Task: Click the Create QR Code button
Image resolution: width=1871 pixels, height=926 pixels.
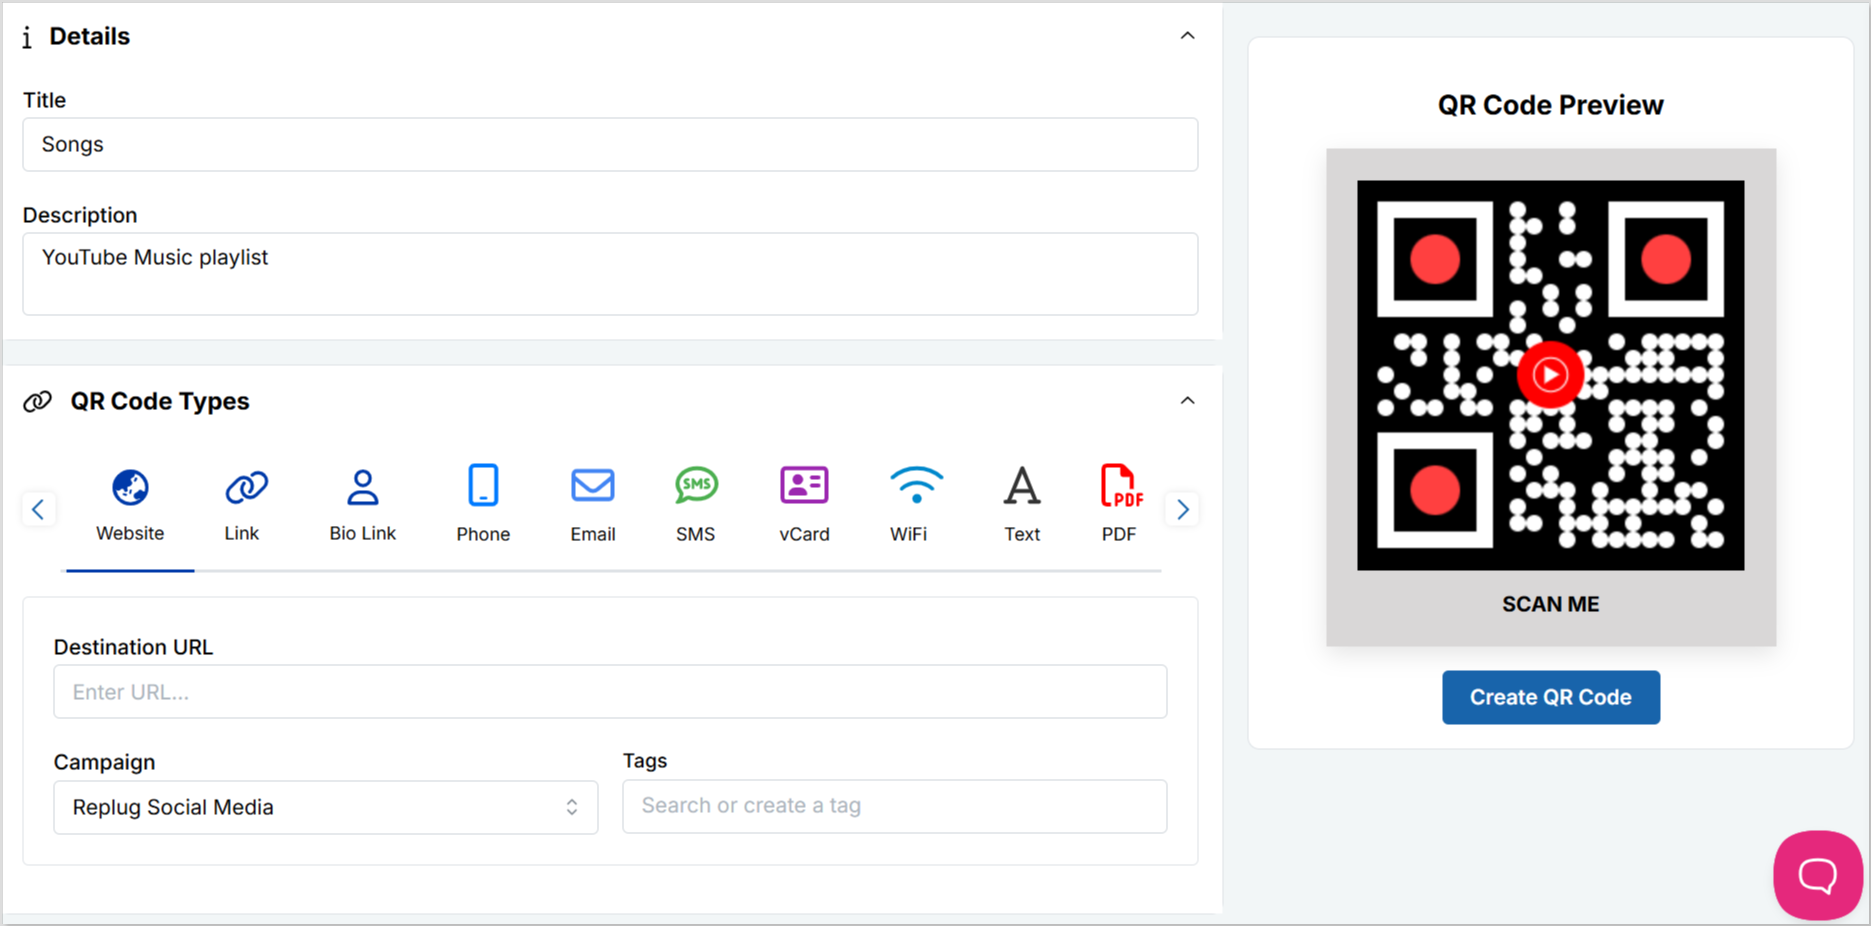Action: pyautogui.click(x=1551, y=697)
